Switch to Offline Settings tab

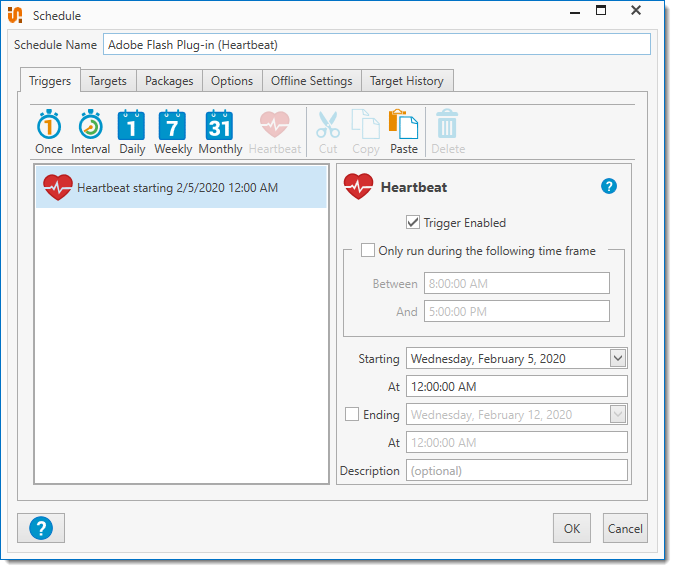tap(311, 81)
